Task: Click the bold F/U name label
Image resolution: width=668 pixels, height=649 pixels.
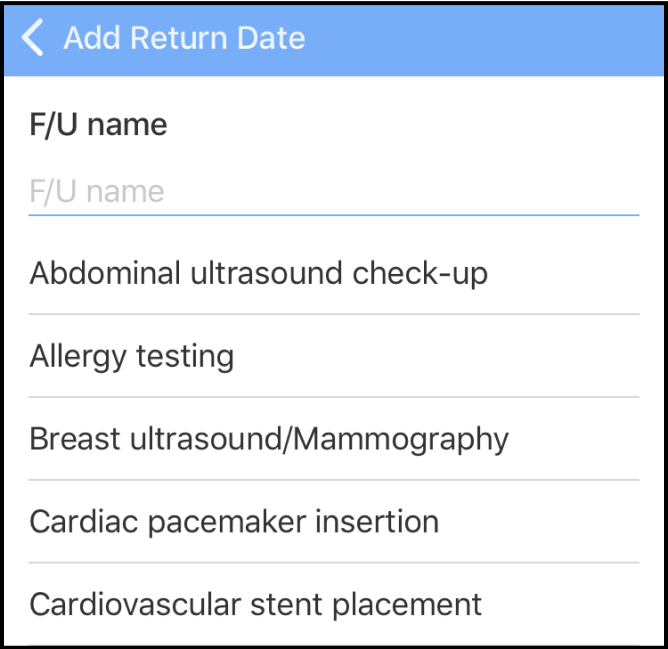Action: tap(98, 125)
